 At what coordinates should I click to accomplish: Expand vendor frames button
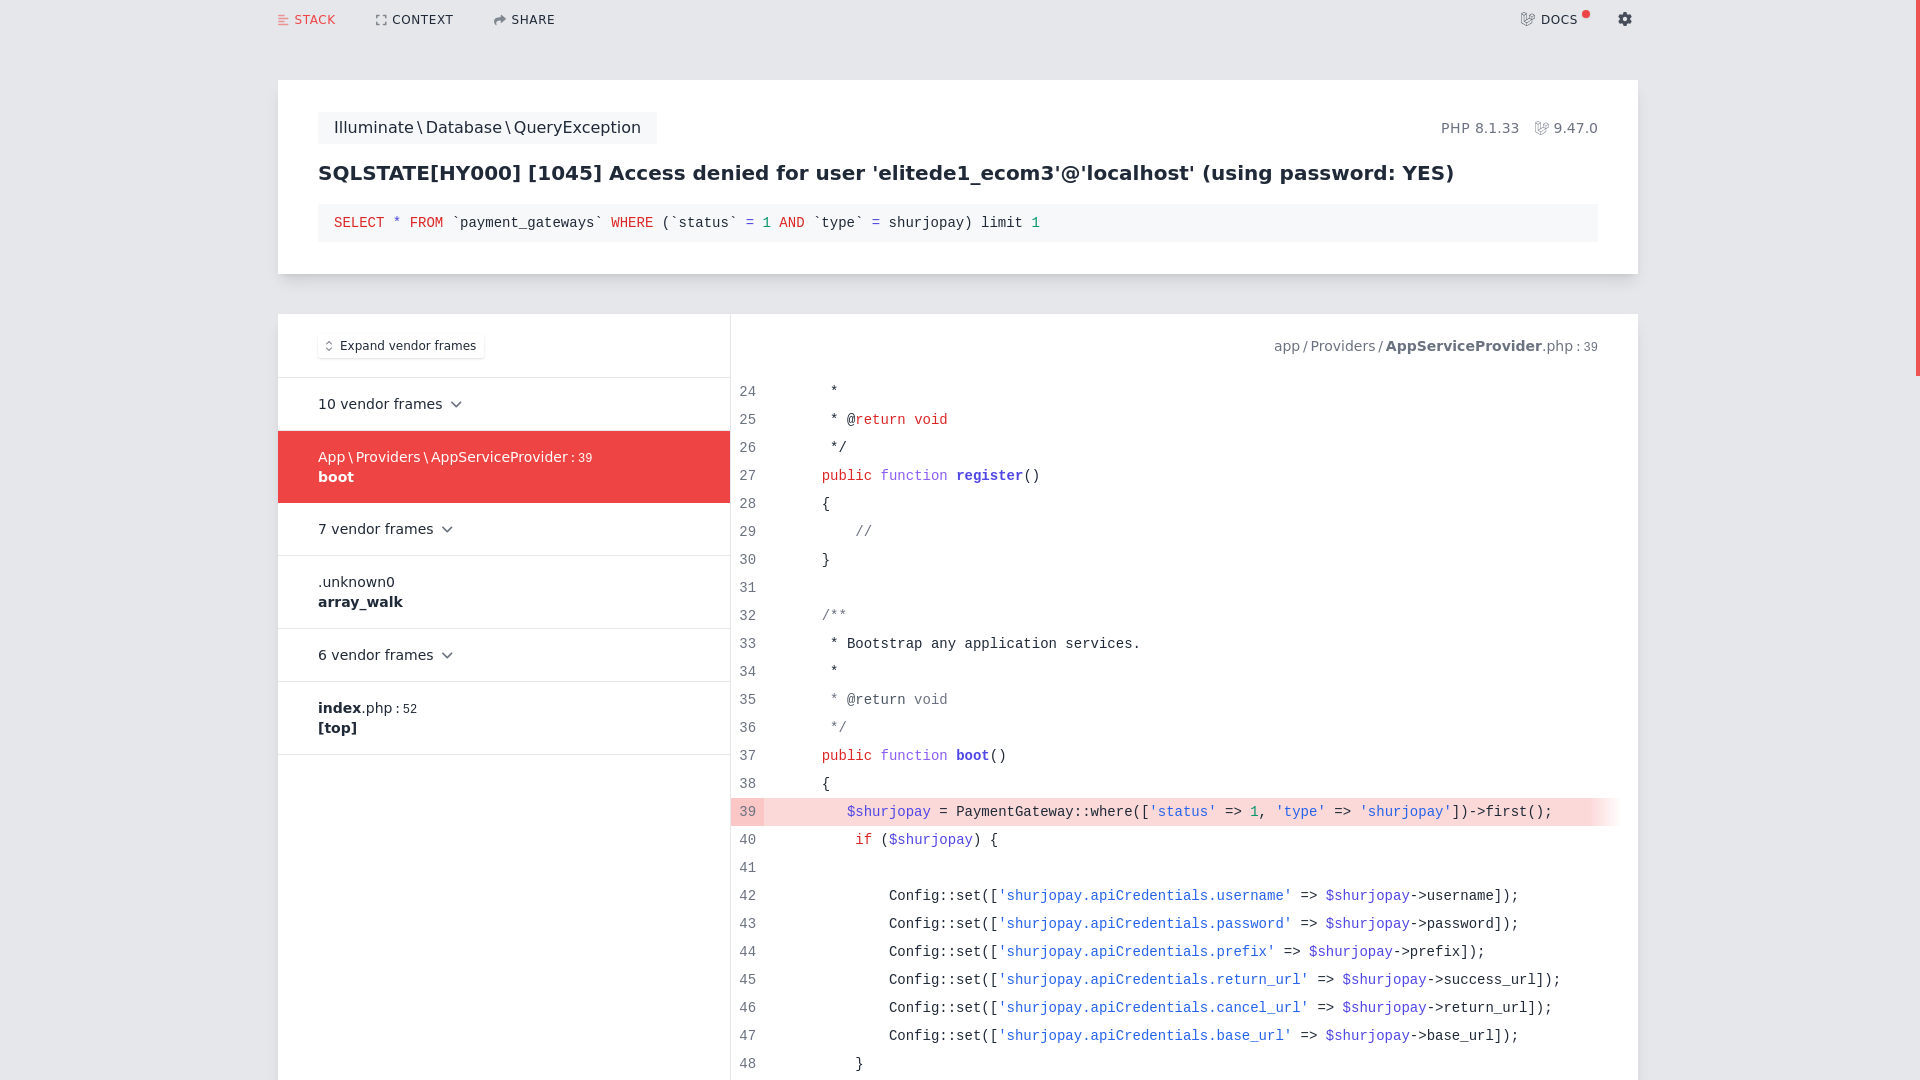[401, 346]
